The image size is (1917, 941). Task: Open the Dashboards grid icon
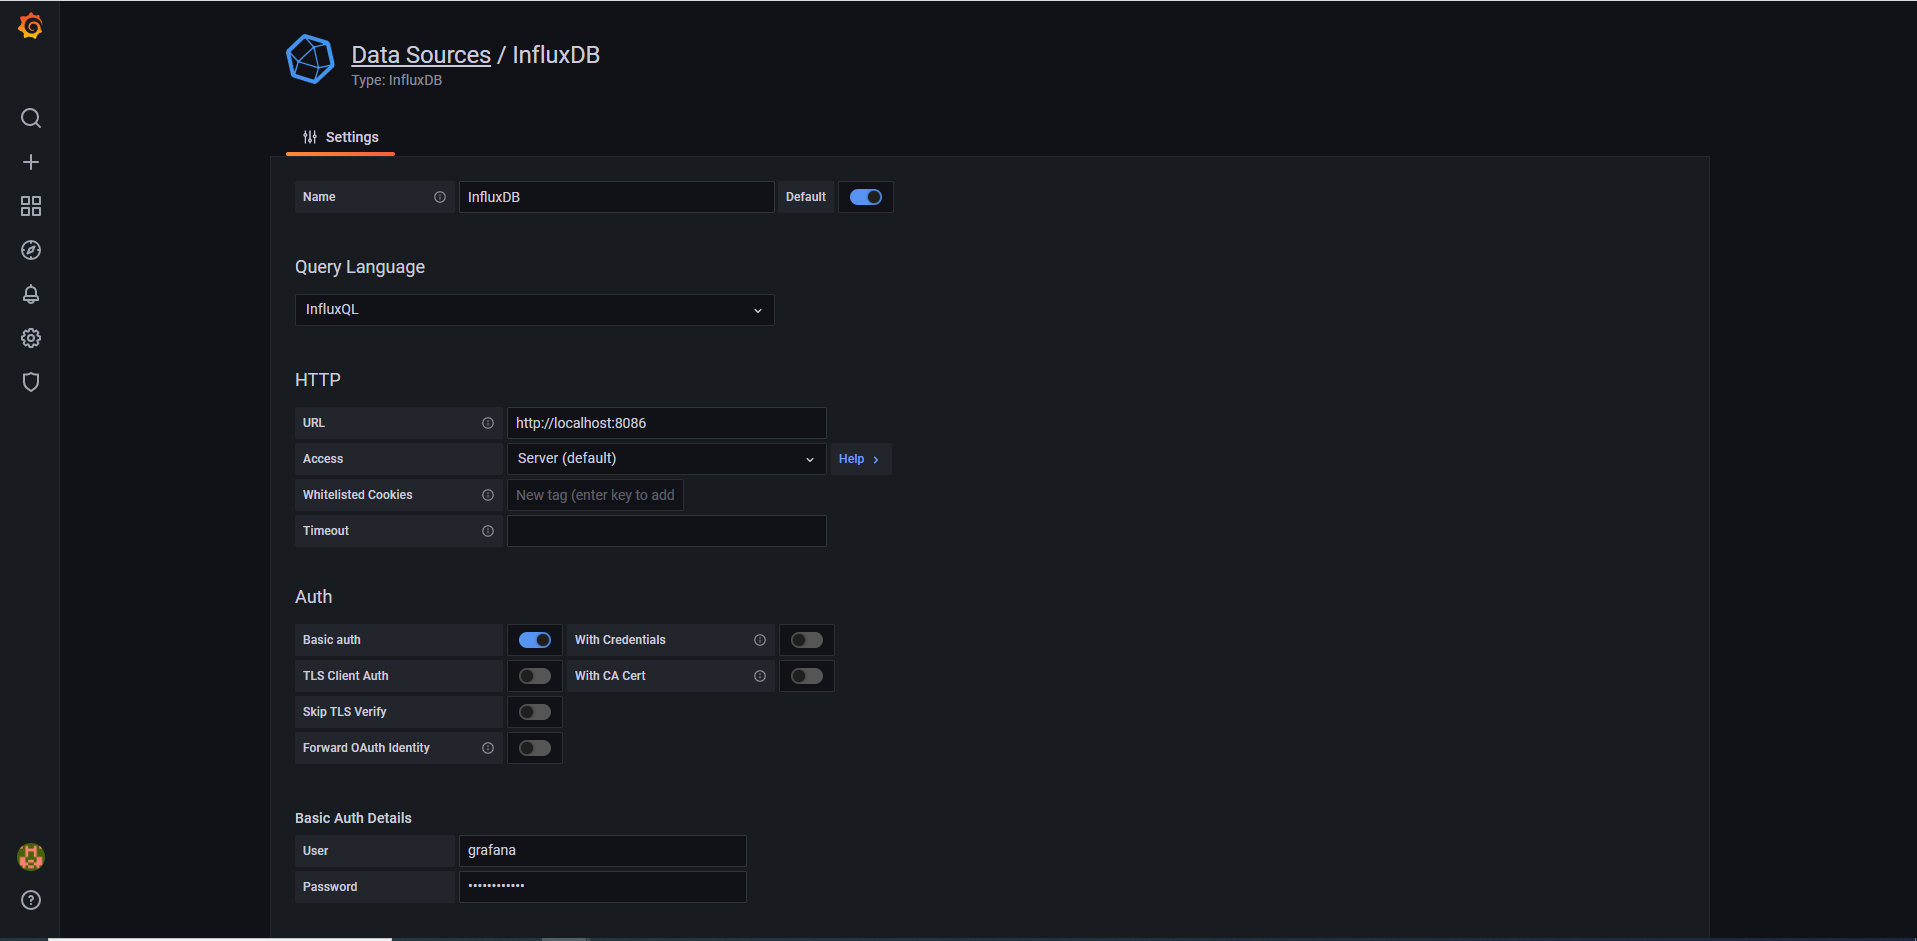pyautogui.click(x=31, y=206)
